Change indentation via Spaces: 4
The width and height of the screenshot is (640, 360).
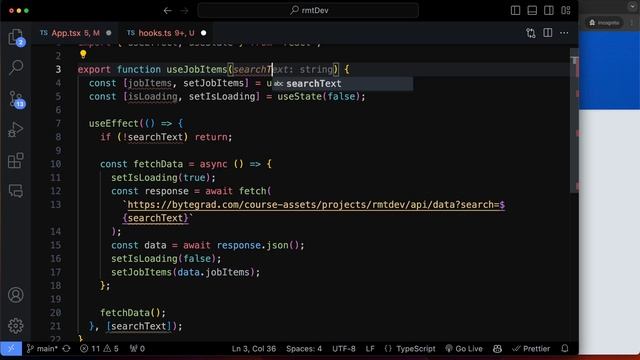[304, 349]
